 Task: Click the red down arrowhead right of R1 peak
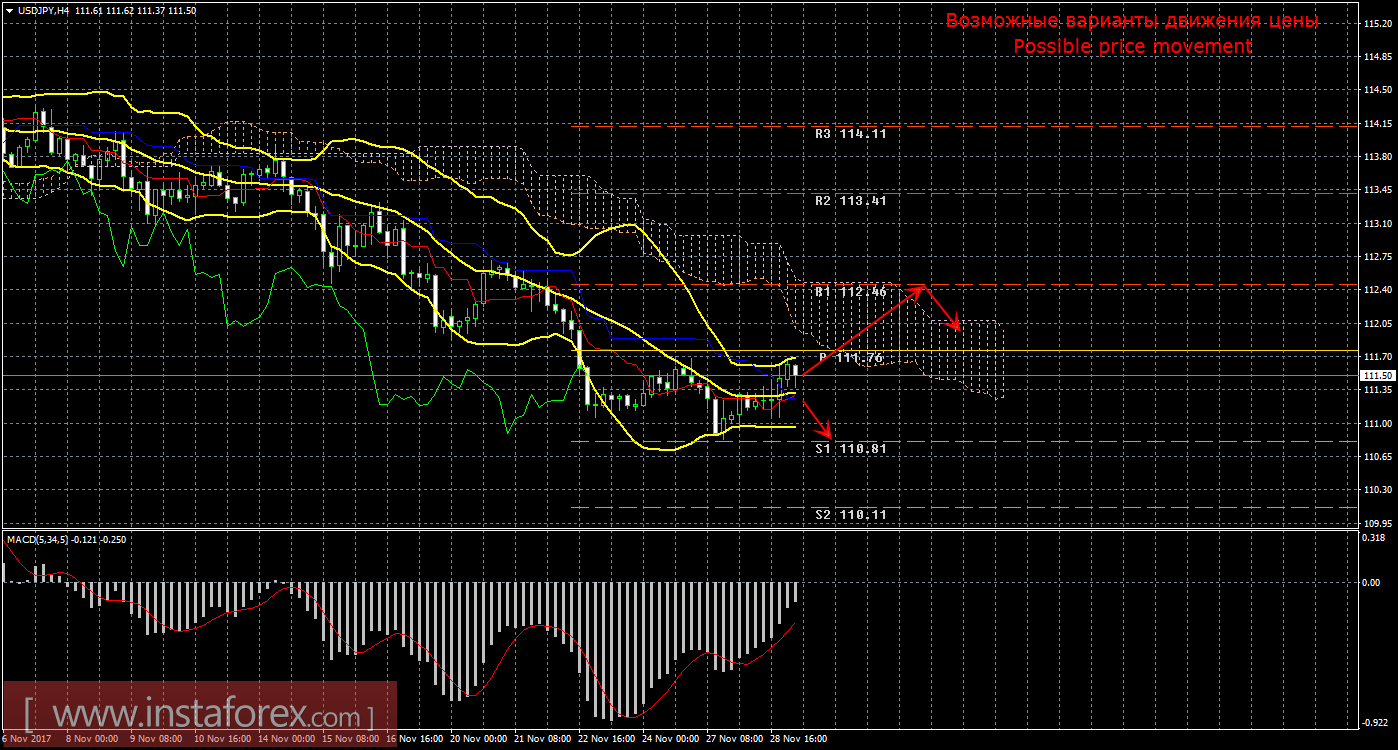(x=957, y=326)
